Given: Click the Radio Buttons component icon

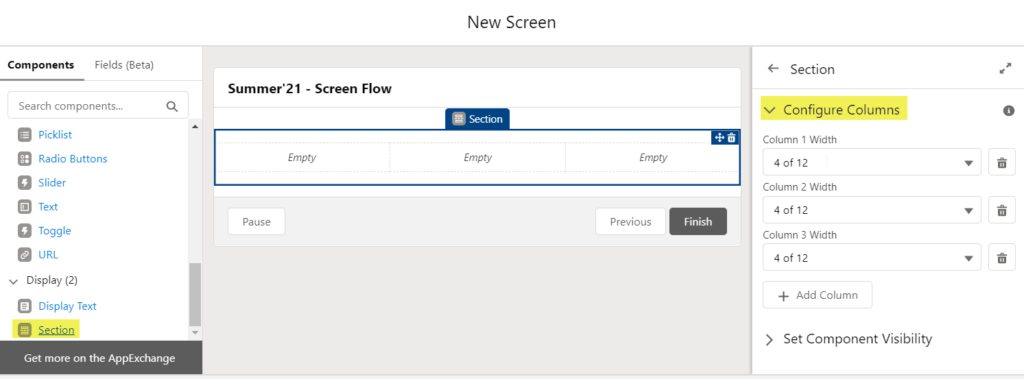Looking at the screenshot, I should 25,159.
